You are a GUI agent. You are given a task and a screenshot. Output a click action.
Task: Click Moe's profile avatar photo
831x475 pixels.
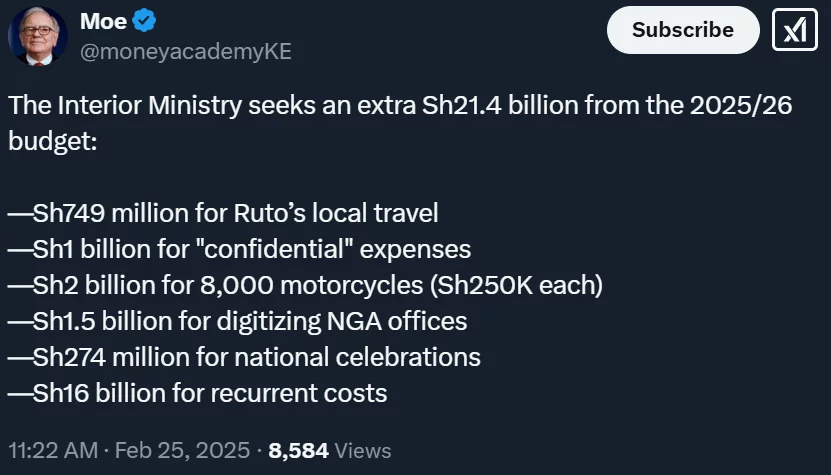pyautogui.click(x=37, y=35)
